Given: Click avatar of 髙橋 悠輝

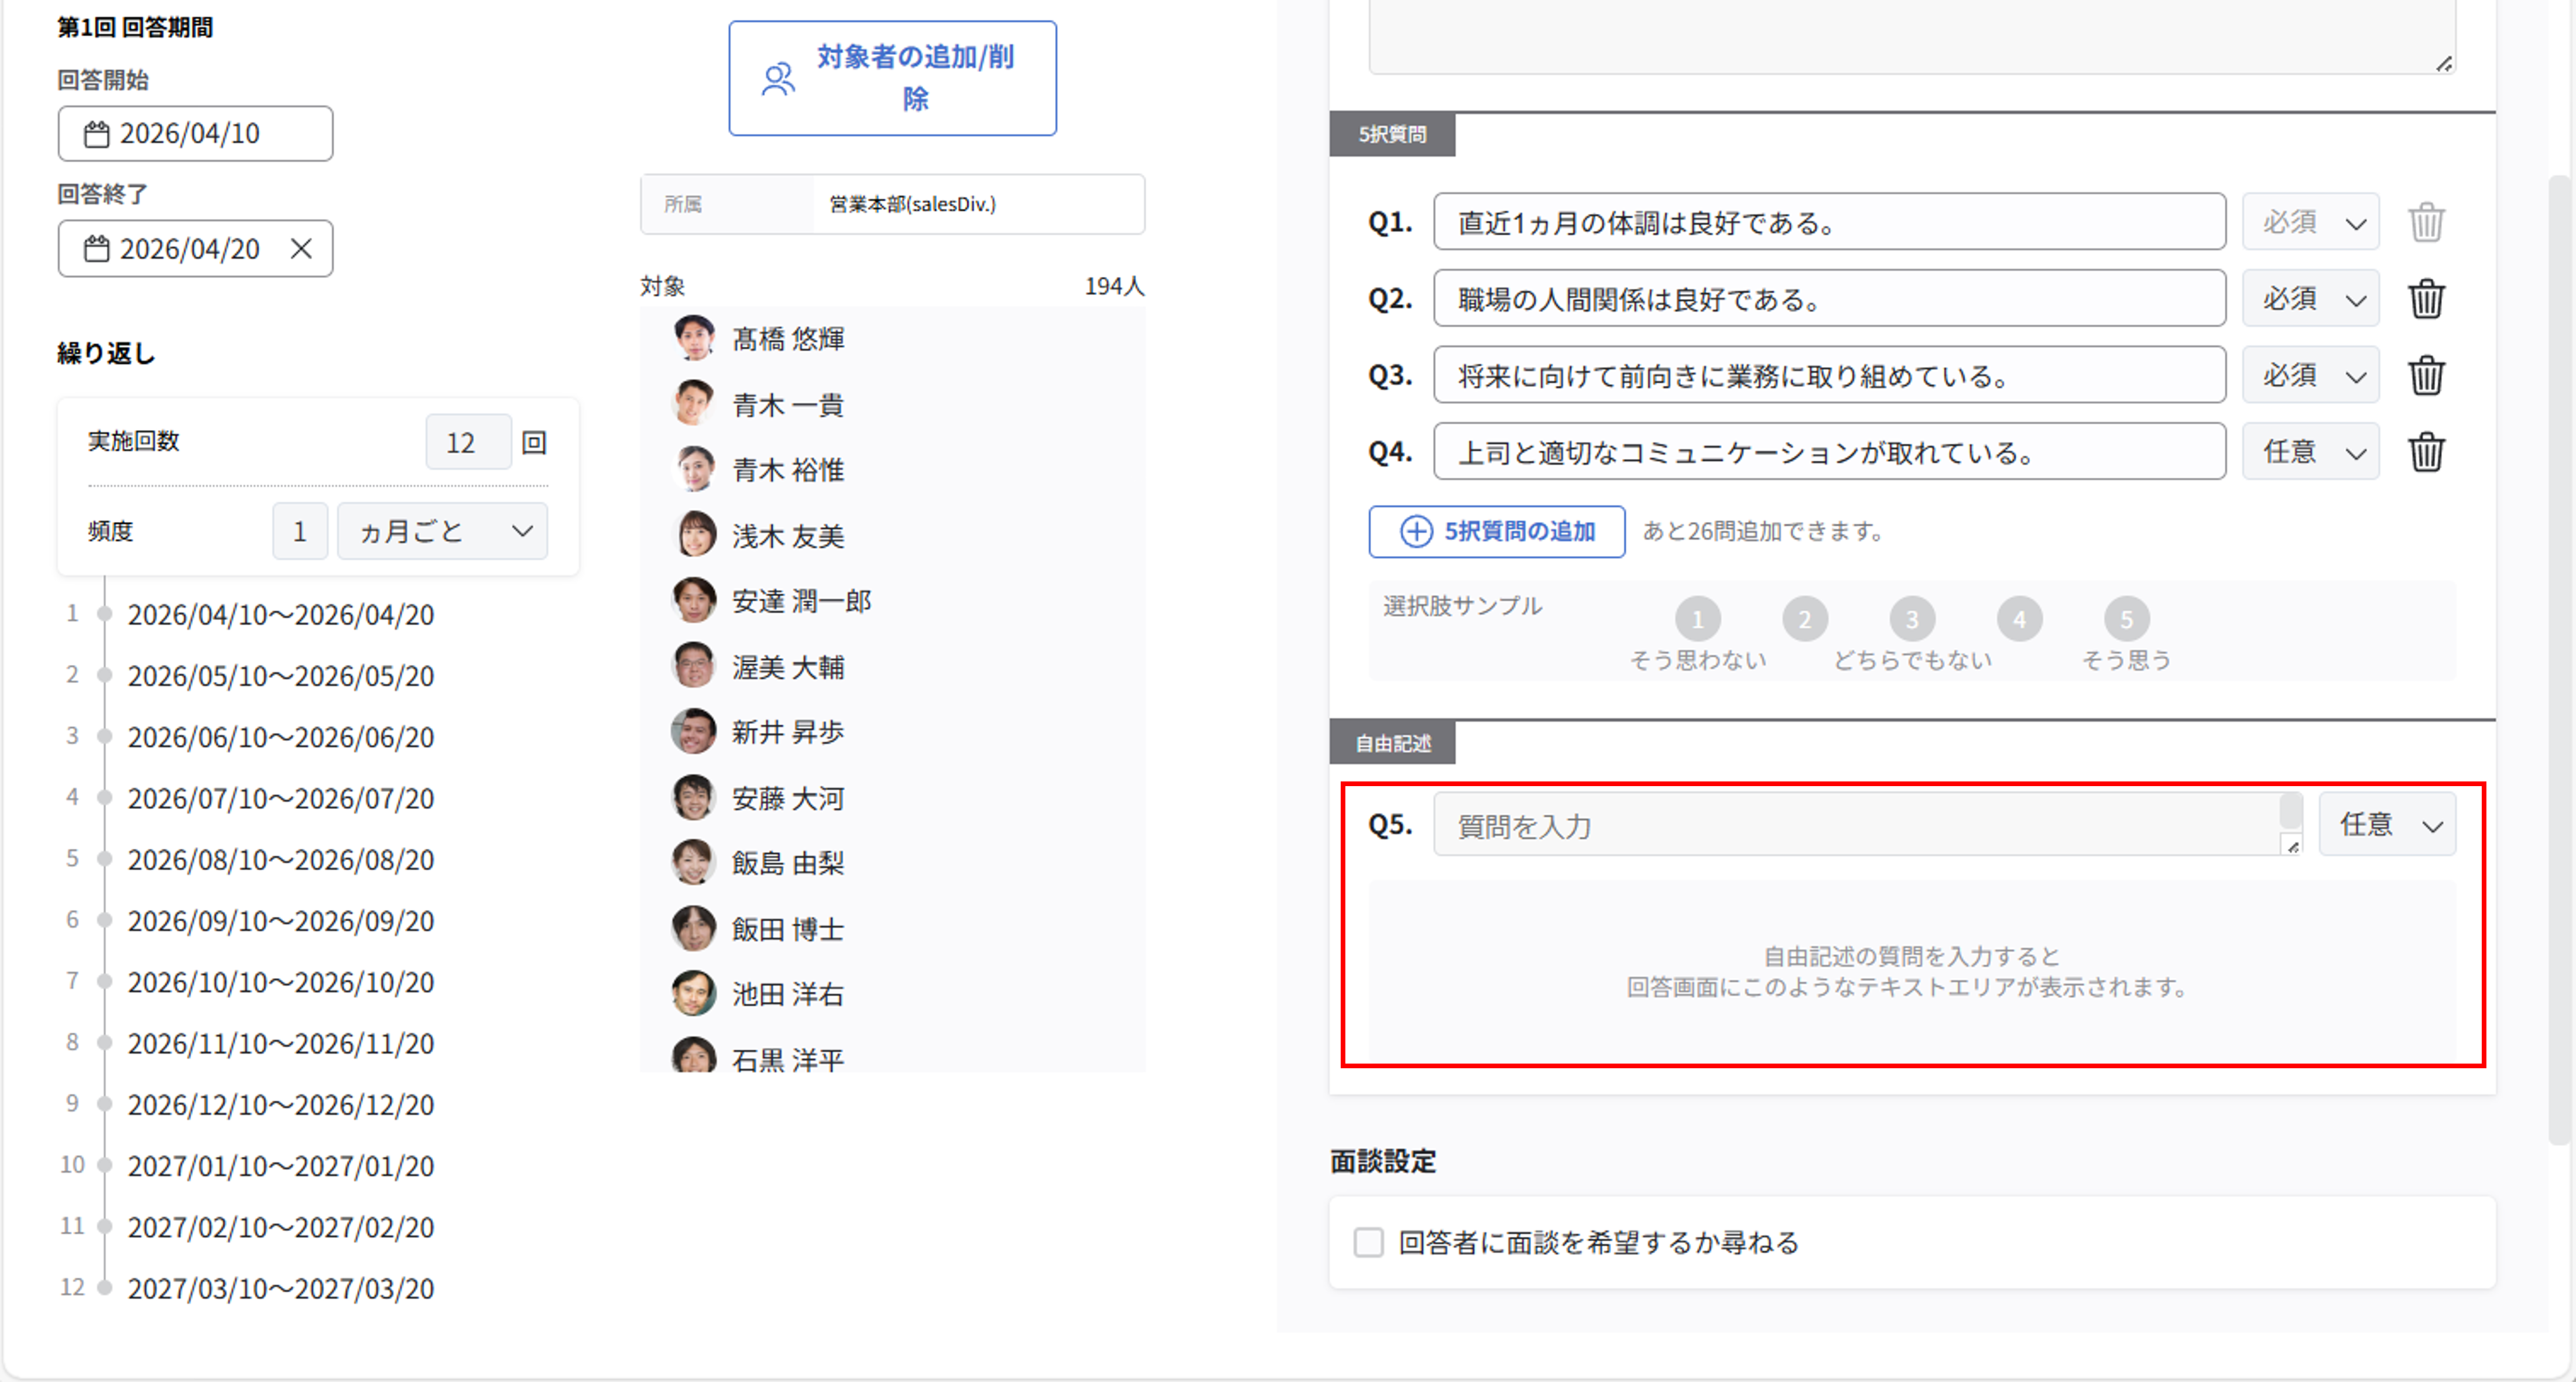Looking at the screenshot, I should point(693,338).
